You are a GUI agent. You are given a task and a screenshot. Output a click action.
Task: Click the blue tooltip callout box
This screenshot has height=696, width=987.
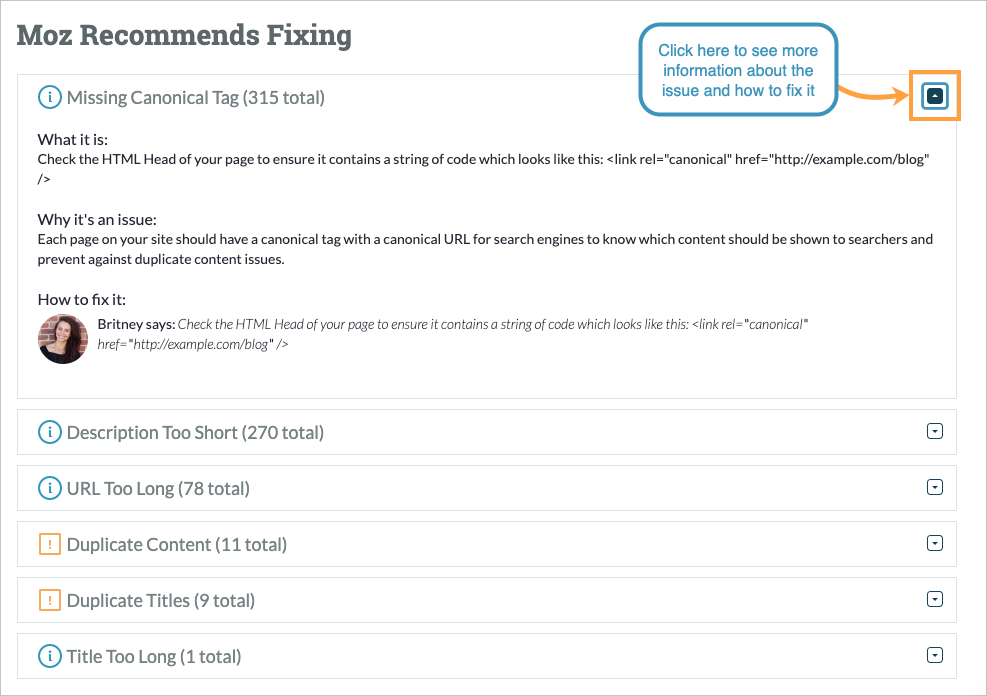(x=738, y=70)
